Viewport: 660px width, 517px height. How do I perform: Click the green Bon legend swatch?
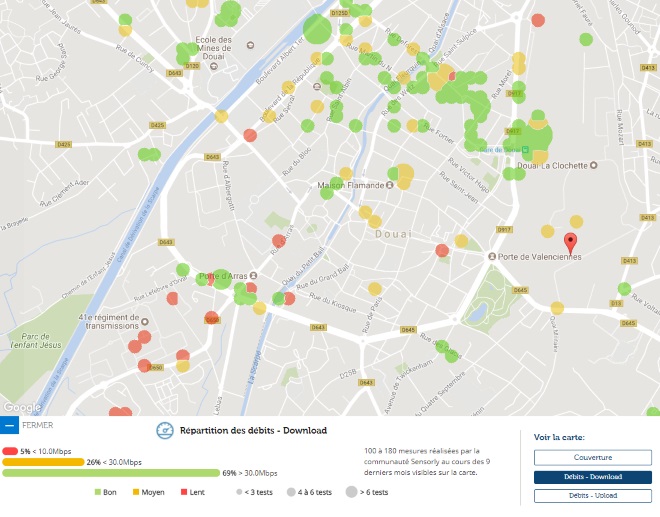[x=98, y=492]
